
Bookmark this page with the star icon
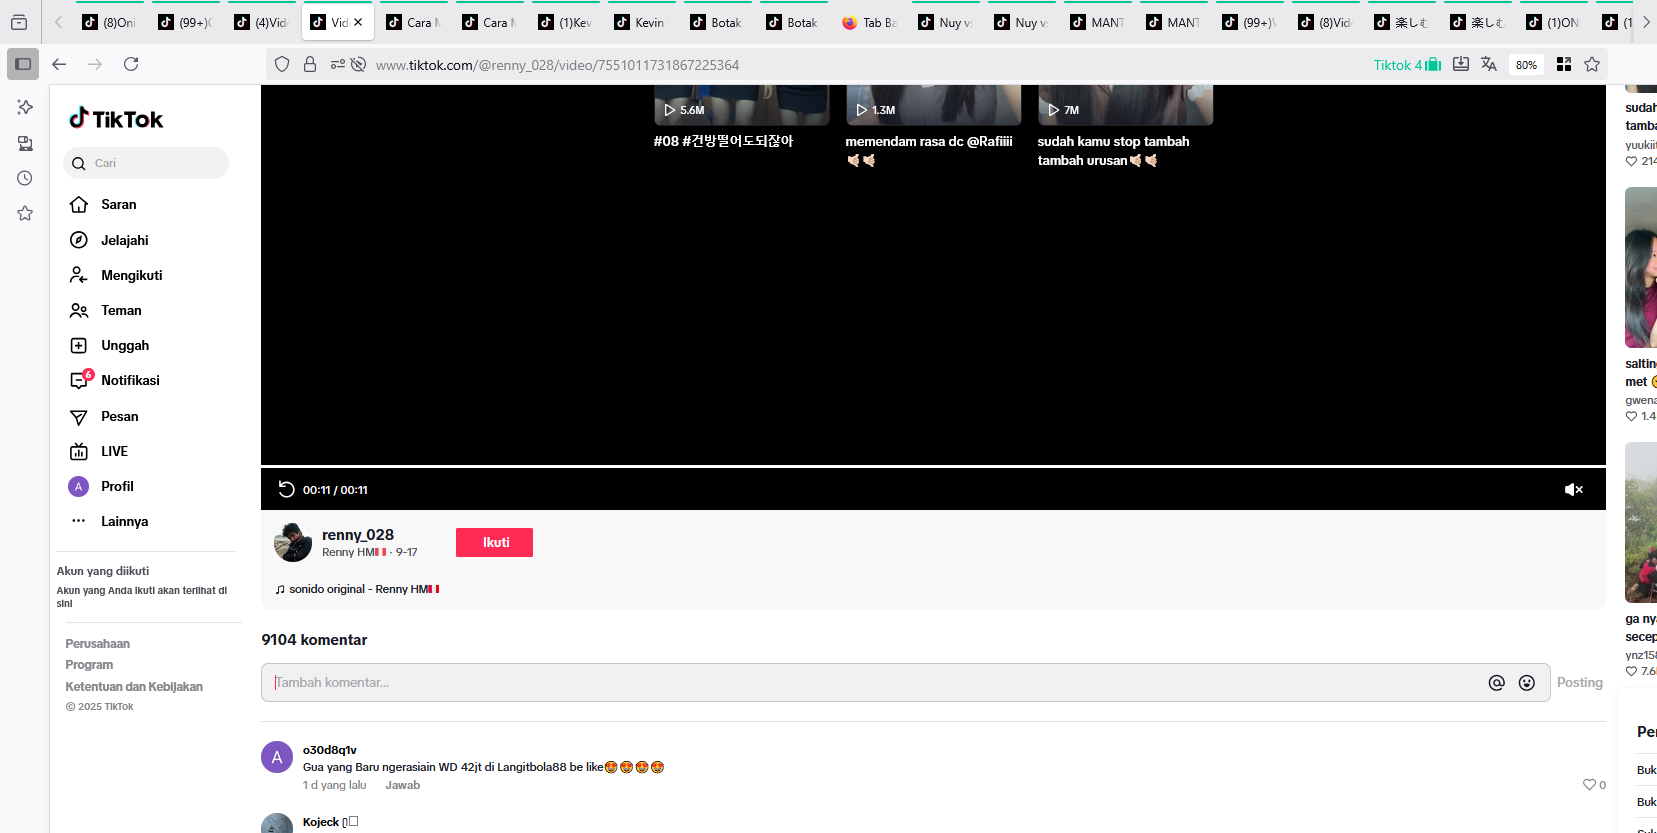1592,64
